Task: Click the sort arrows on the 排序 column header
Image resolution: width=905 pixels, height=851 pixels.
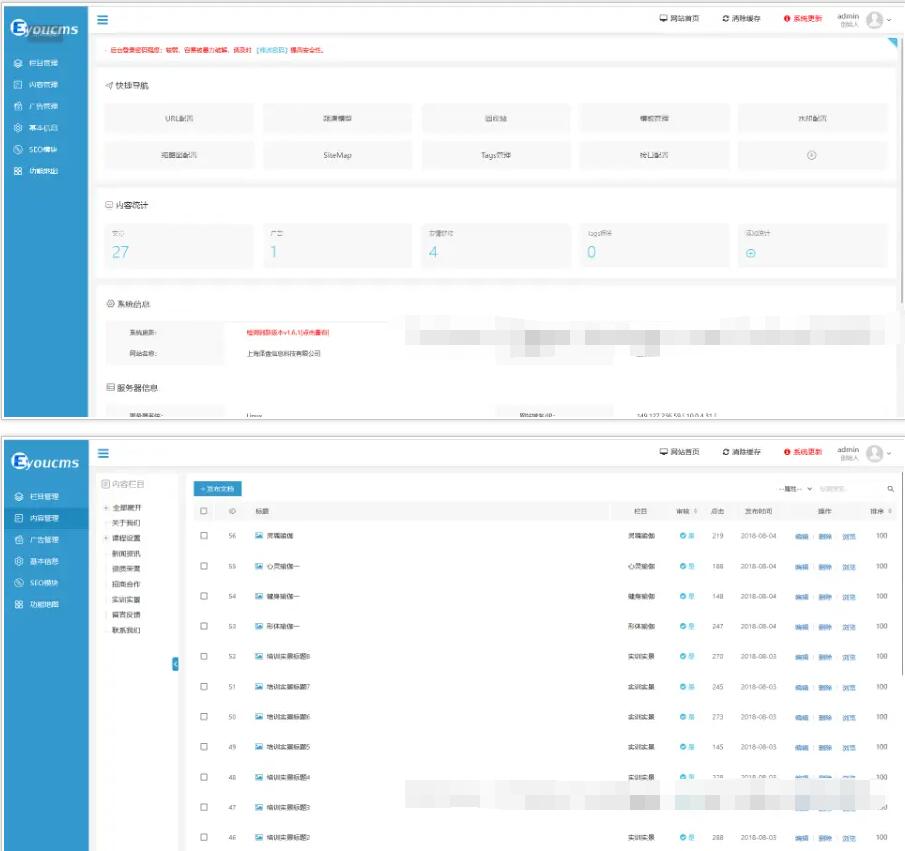Action: [891, 511]
